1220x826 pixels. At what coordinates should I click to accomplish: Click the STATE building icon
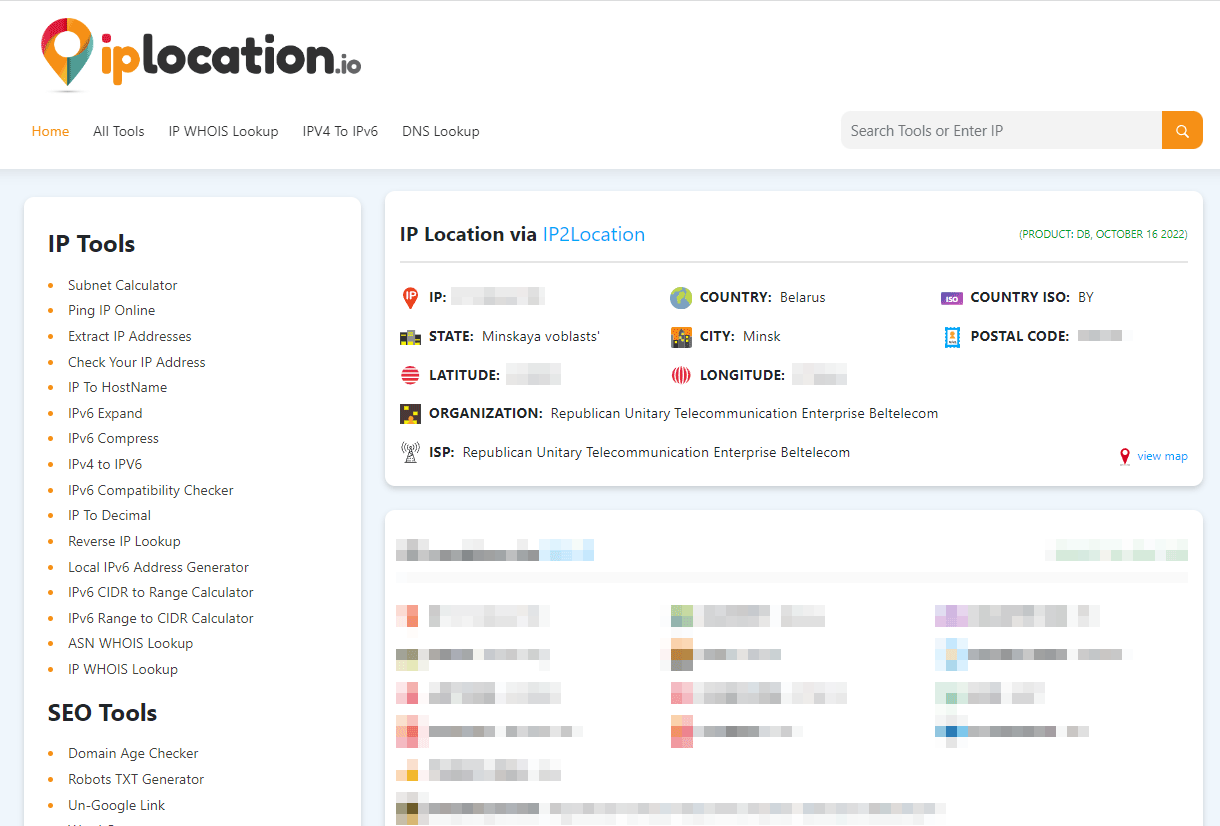click(410, 337)
